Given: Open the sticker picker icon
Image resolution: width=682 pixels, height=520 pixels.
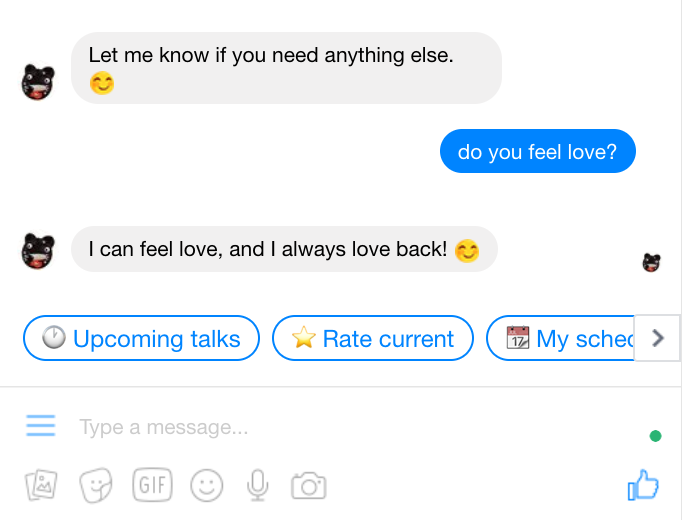Looking at the screenshot, I should pos(96,485).
